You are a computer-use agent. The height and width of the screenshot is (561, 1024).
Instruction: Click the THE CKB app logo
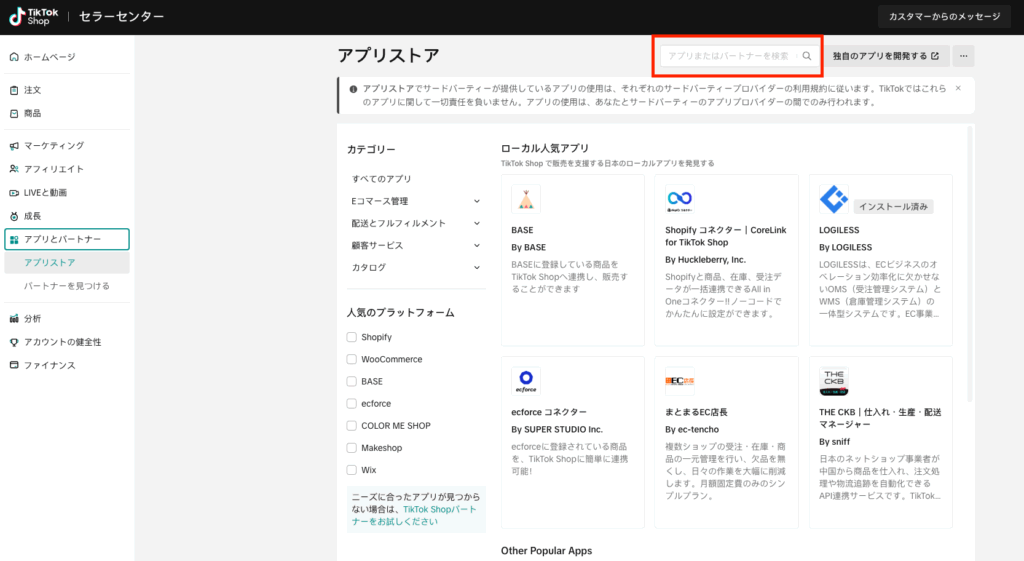pyautogui.click(x=833, y=381)
